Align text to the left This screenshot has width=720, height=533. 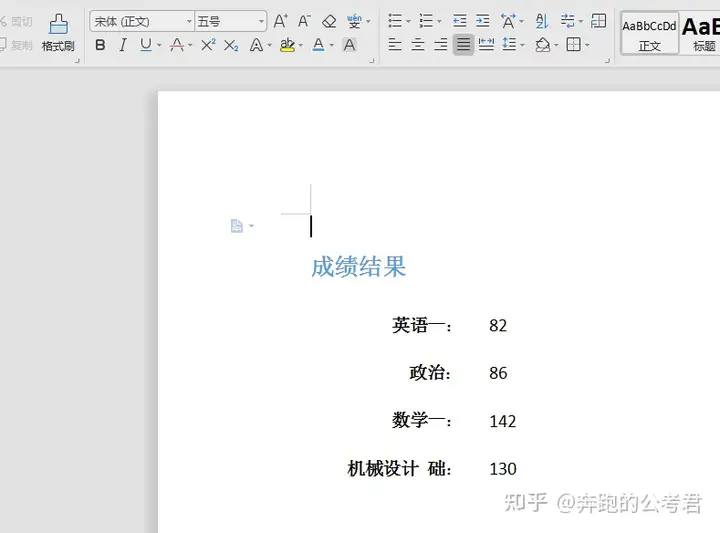point(395,45)
